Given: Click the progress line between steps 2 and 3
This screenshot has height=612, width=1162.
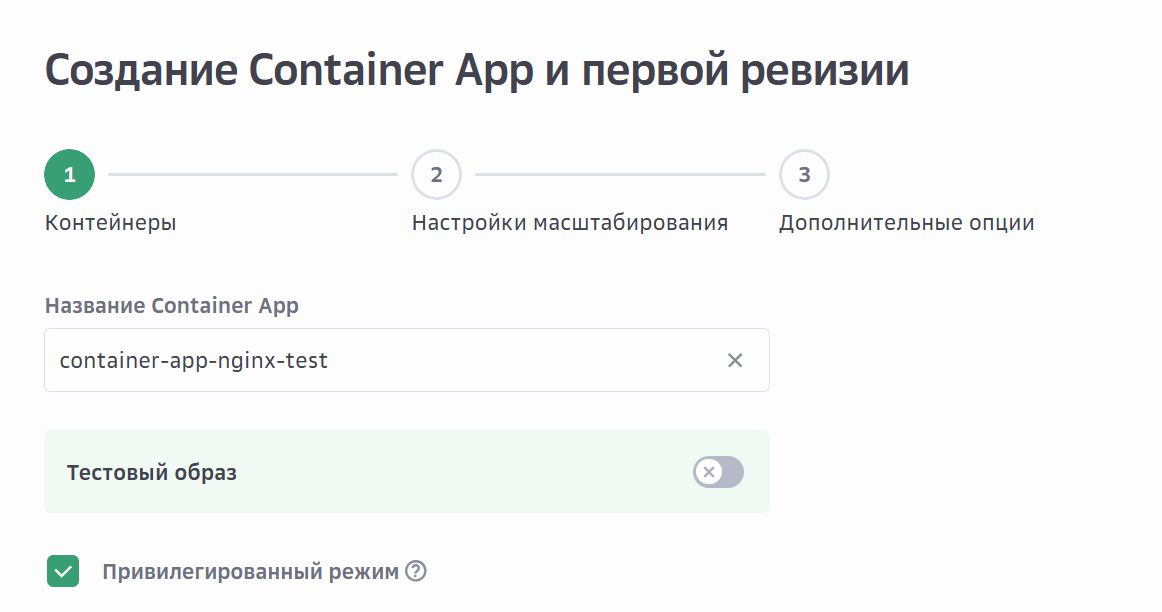Looking at the screenshot, I should [x=620, y=175].
